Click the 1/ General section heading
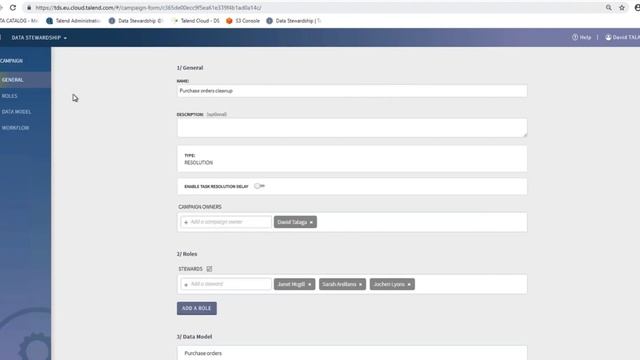The height and width of the screenshot is (360, 640). pos(190,68)
